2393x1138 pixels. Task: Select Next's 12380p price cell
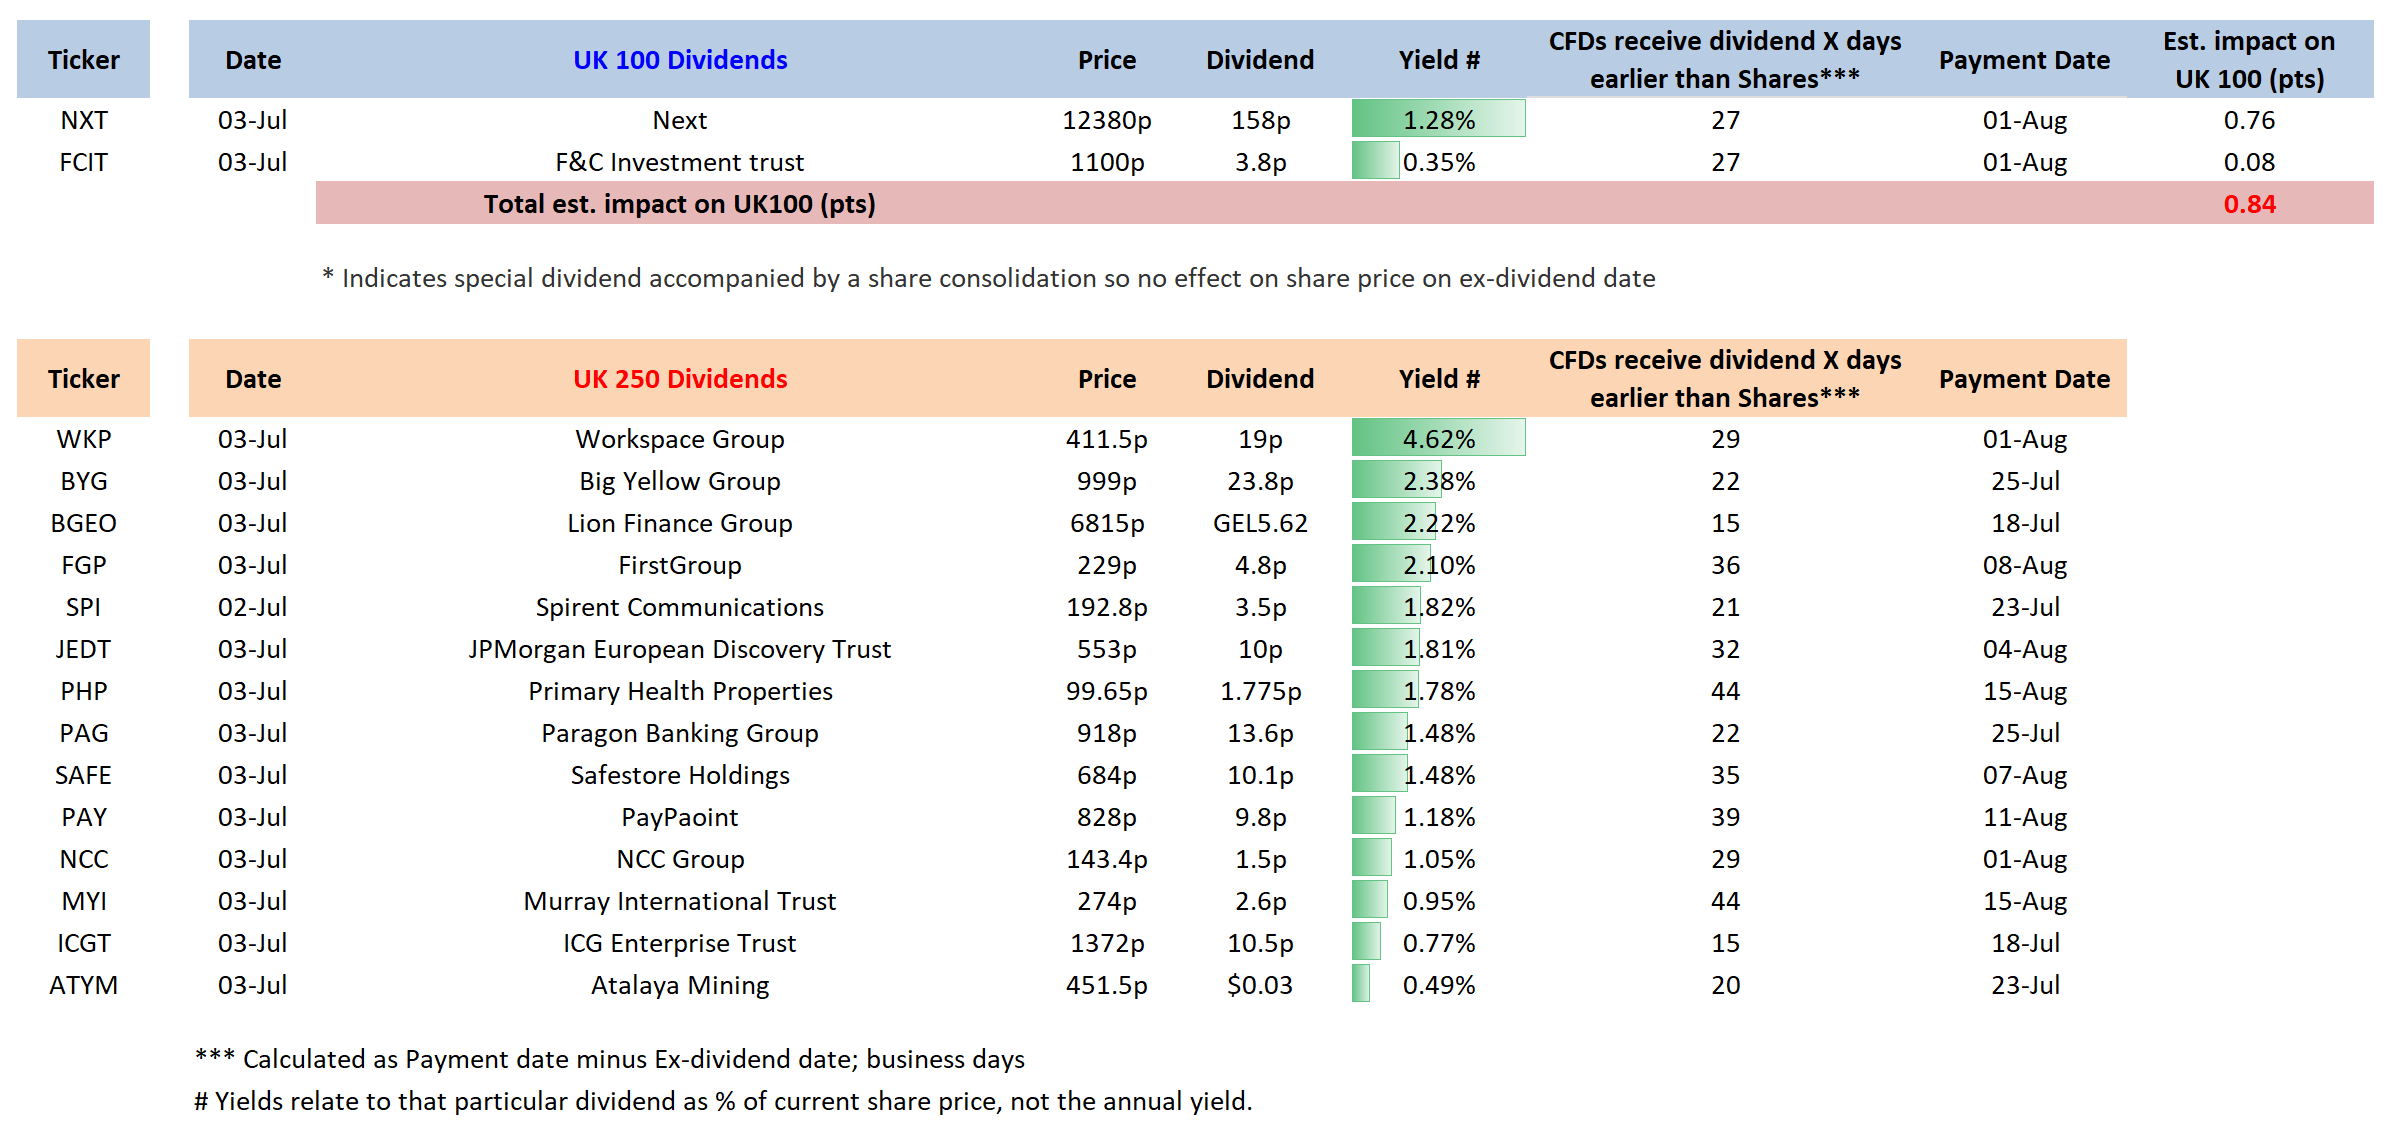click(x=1107, y=120)
